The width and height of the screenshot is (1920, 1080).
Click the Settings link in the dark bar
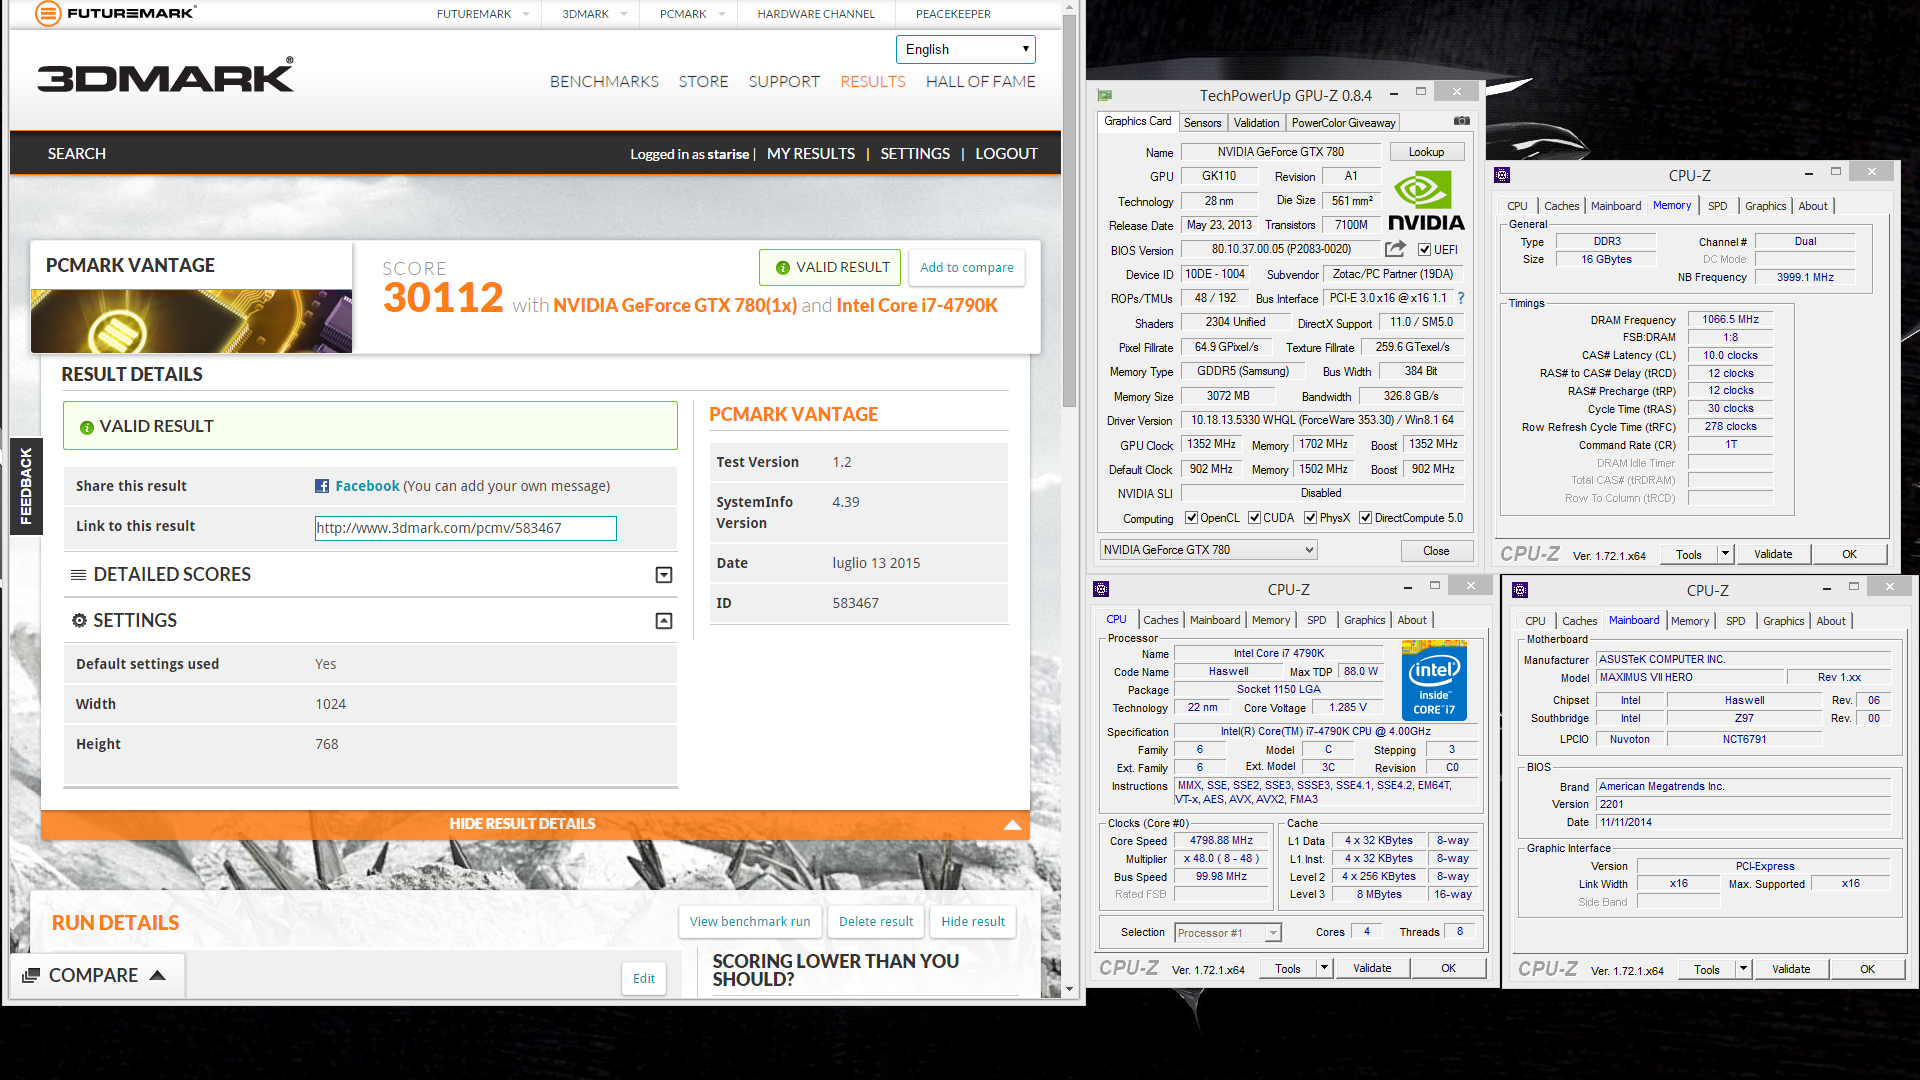click(x=915, y=154)
